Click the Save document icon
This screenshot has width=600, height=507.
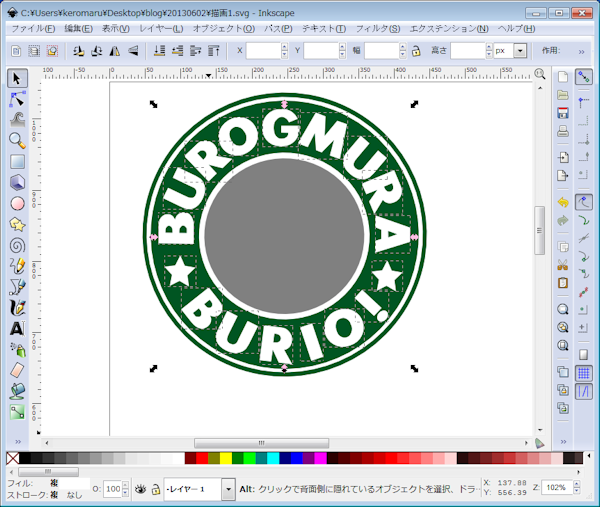pos(563,113)
